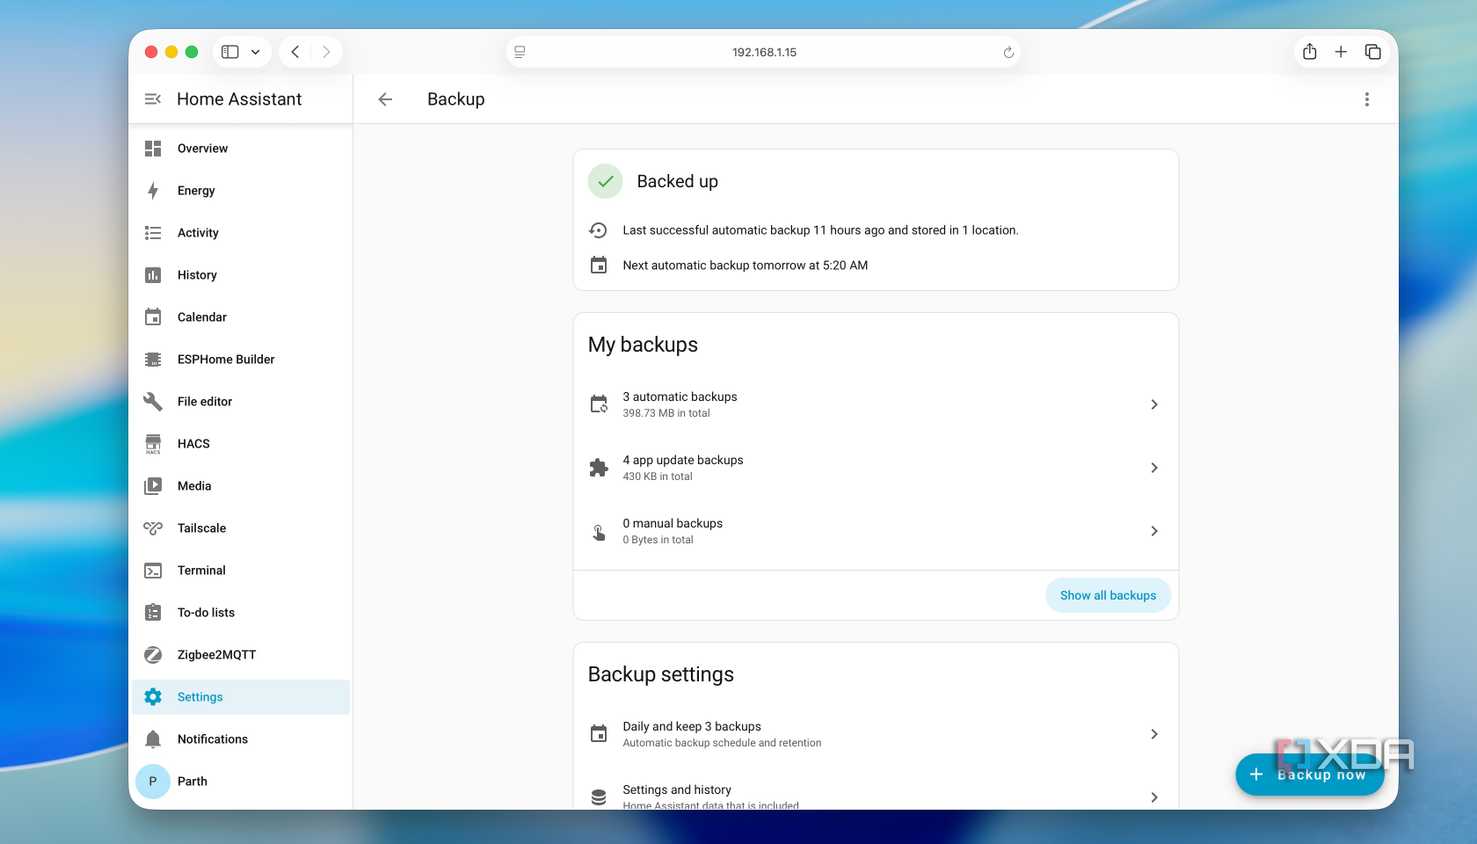Image resolution: width=1477 pixels, height=844 pixels.
Task: Open Activity from the sidebar
Action: [241, 233]
